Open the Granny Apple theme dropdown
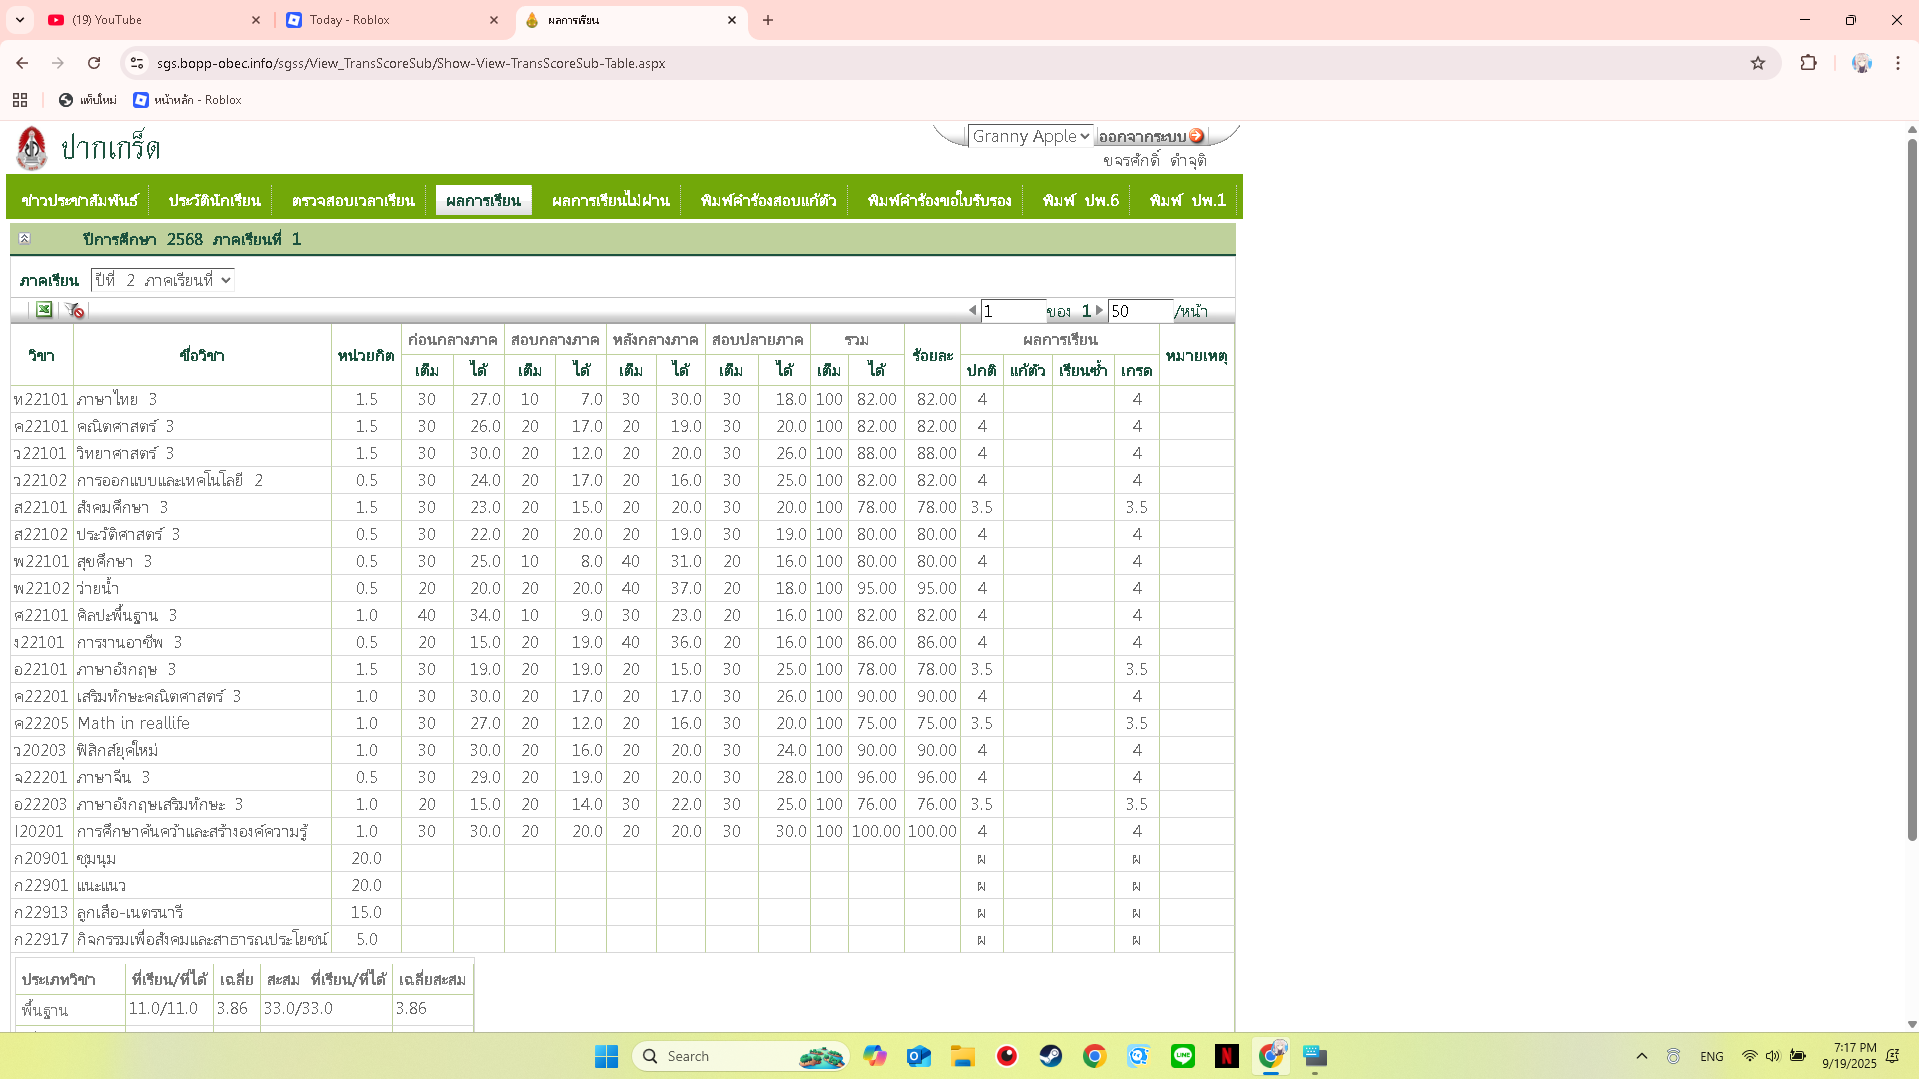 pyautogui.click(x=1030, y=136)
